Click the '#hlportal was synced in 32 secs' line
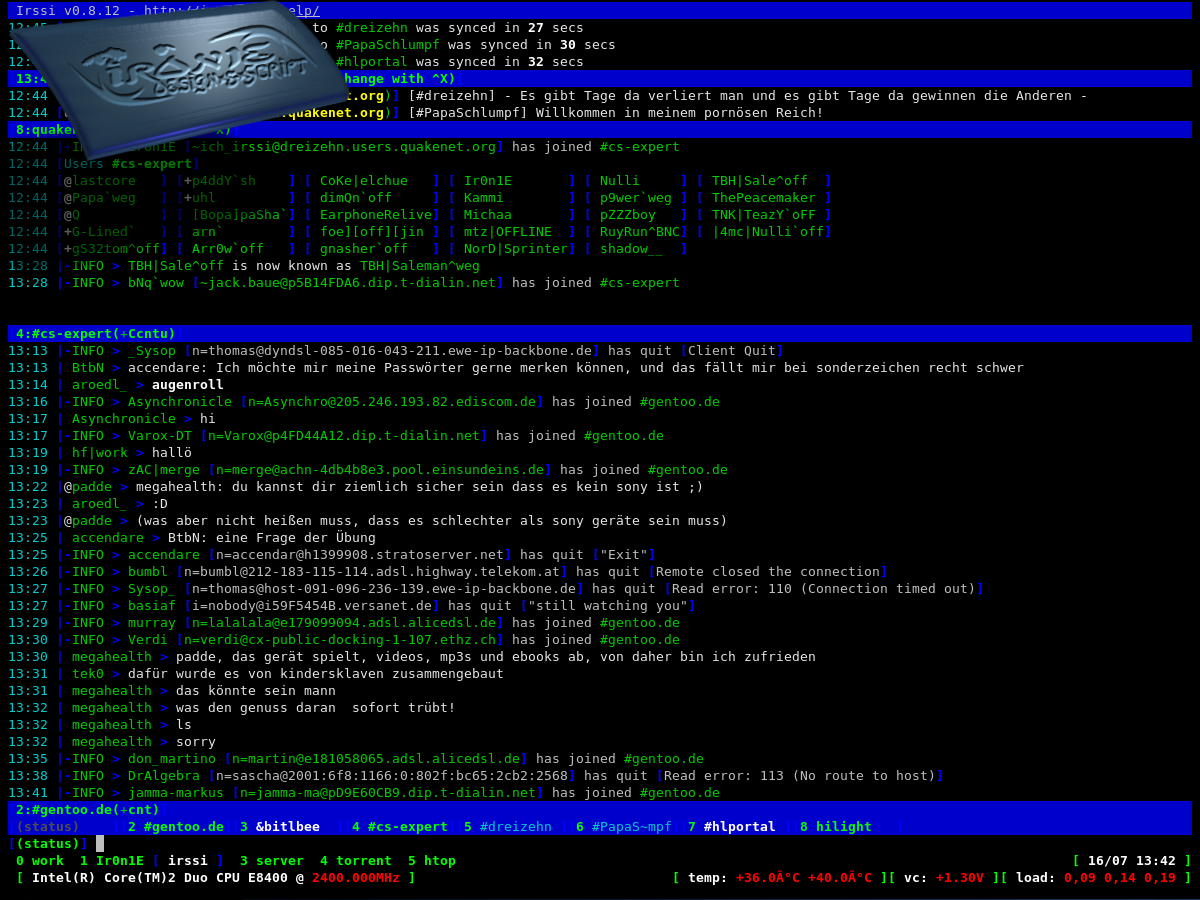1200x900 pixels. (x=460, y=62)
